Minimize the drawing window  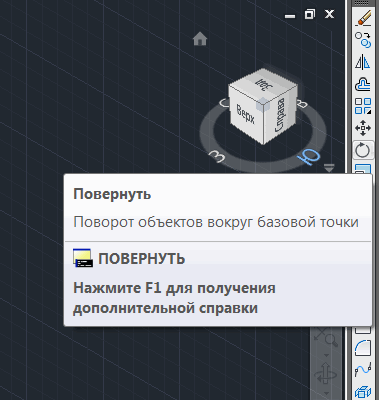290,15
